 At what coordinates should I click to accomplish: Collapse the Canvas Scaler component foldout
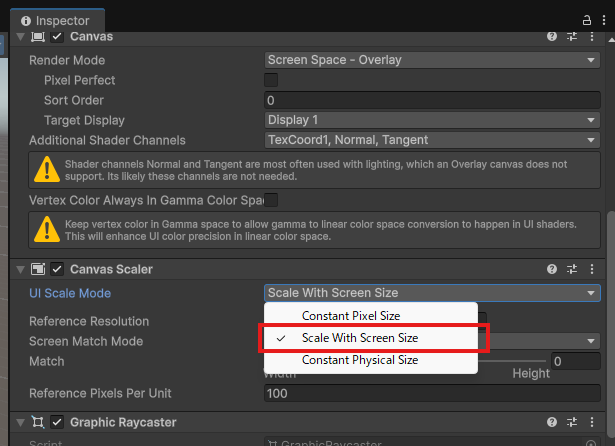(20, 269)
